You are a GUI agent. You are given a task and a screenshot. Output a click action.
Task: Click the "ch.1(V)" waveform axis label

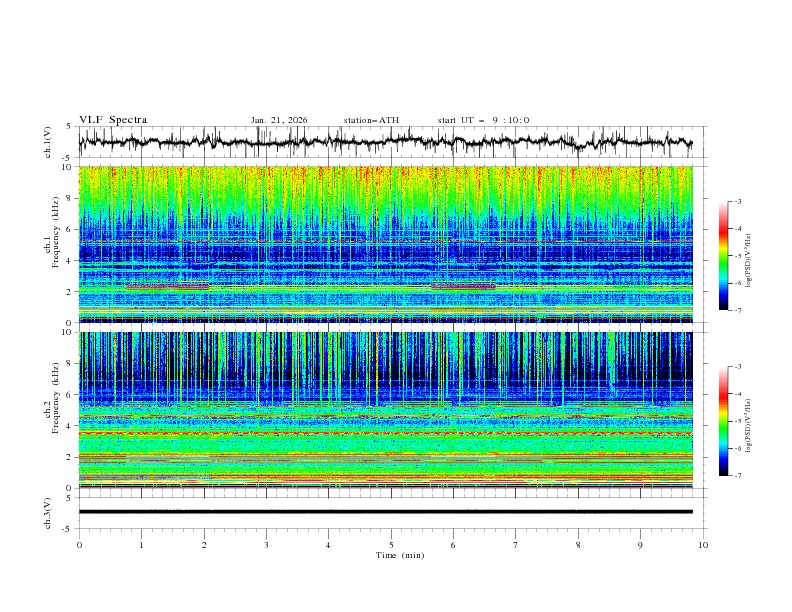[48, 142]
